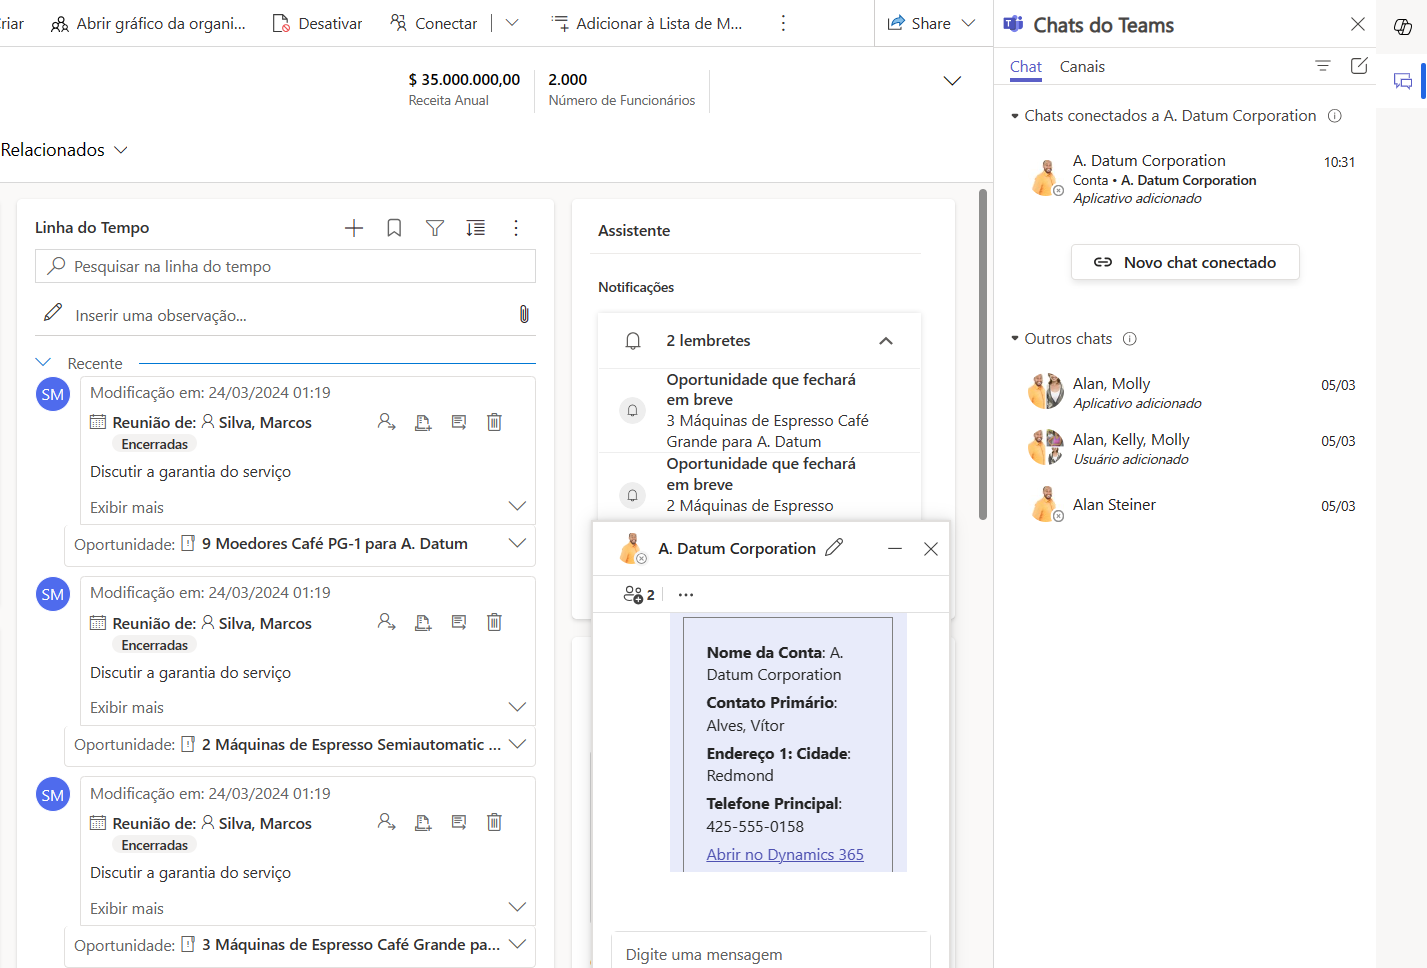
Task: Open the Relacionados dropdown
Action: pos(64,150)
